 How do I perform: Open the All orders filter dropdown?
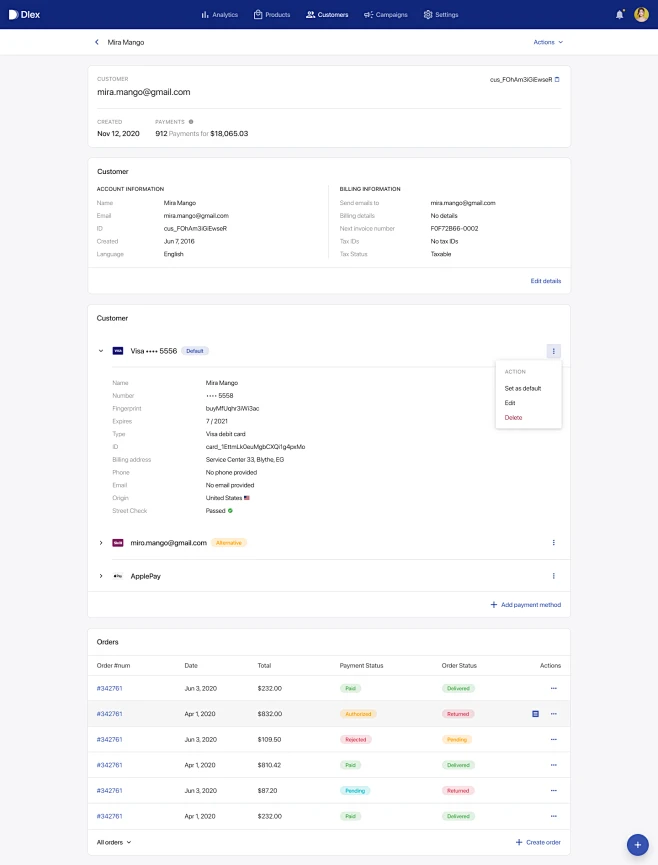click(114, 842)
